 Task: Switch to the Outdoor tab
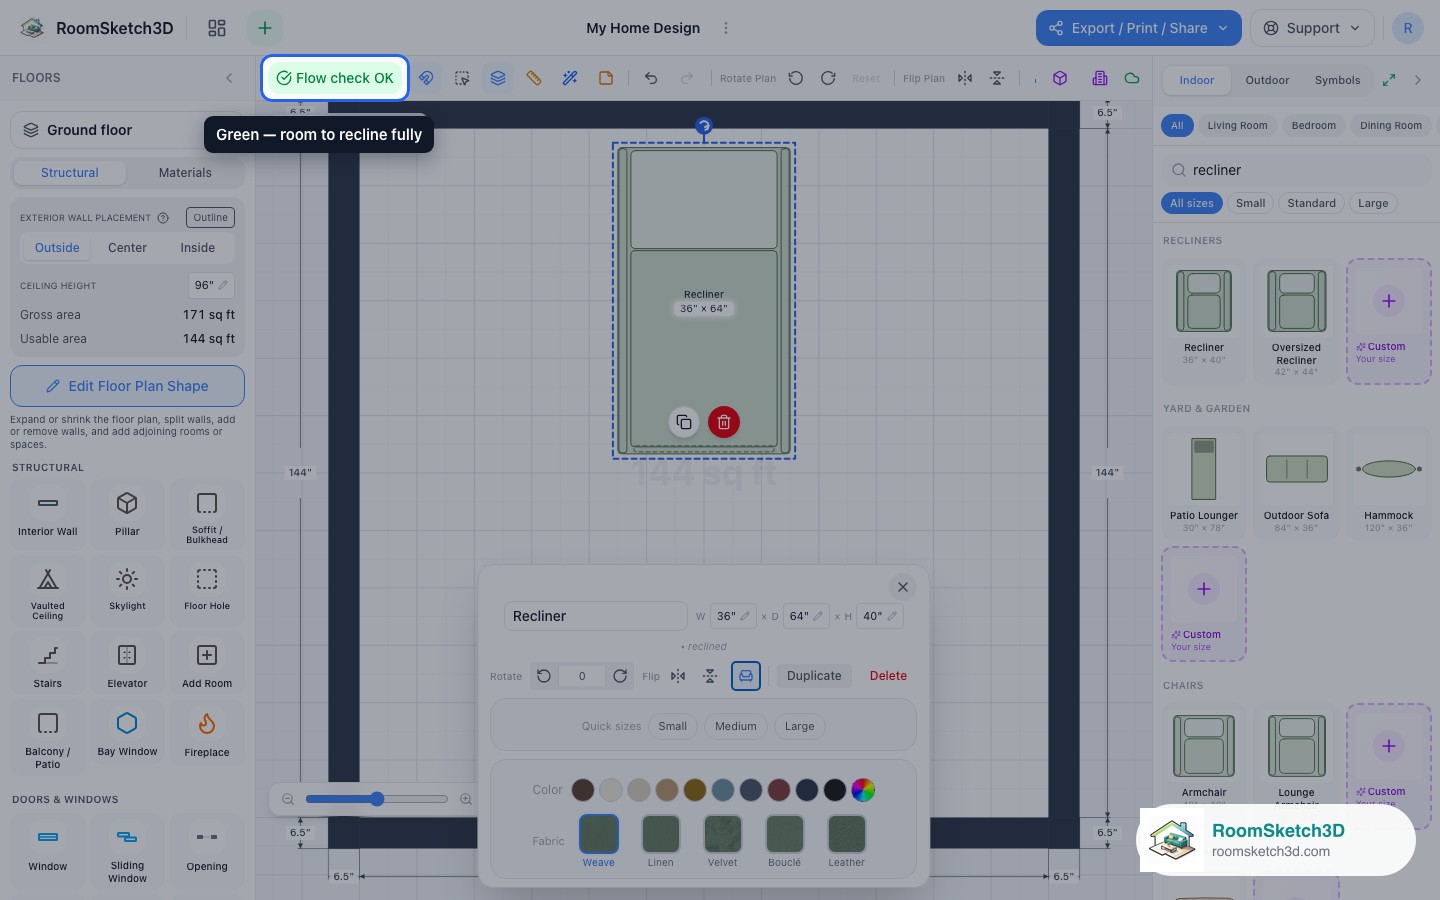[x=1267, y=80]
